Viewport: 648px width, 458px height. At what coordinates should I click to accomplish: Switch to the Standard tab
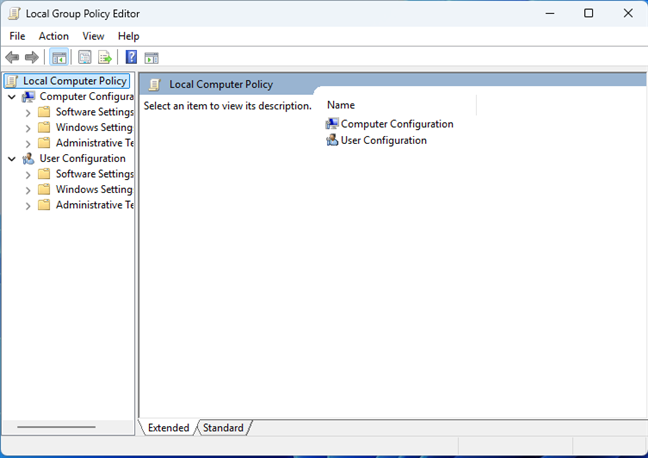[x=223, y=427]
